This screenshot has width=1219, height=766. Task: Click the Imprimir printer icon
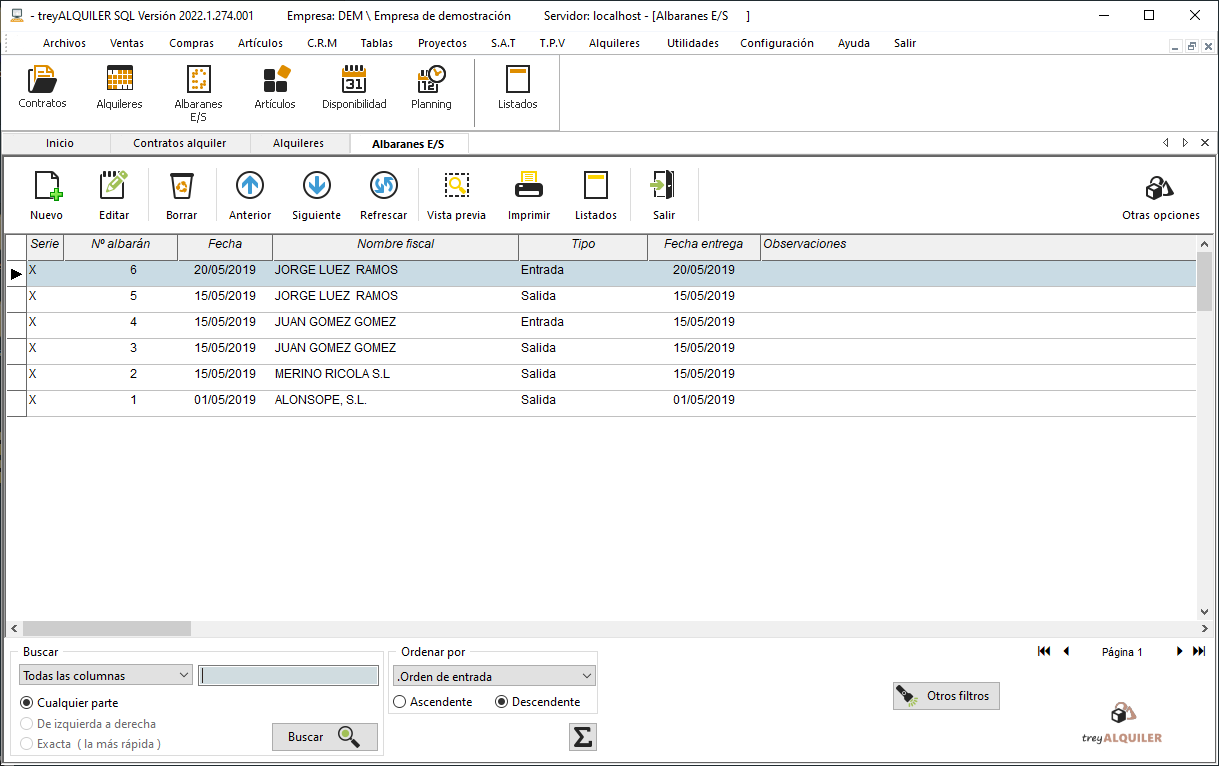[529, 195]
